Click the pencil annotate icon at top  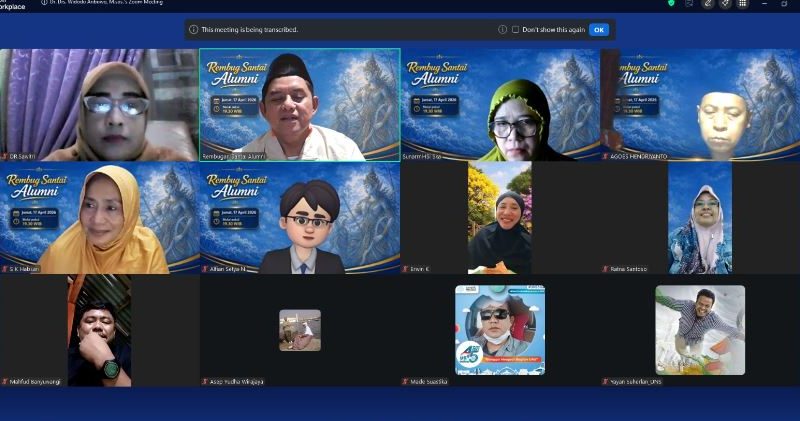click(x=707, y=4)
